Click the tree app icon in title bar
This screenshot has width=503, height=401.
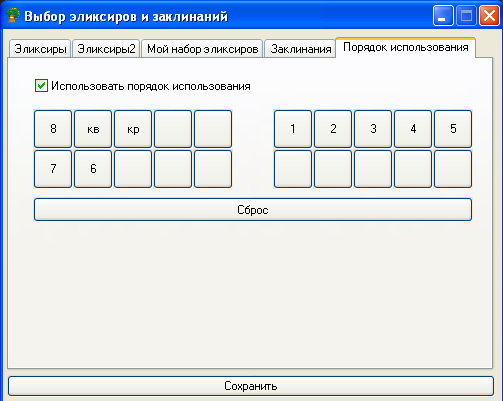(13, 15)
